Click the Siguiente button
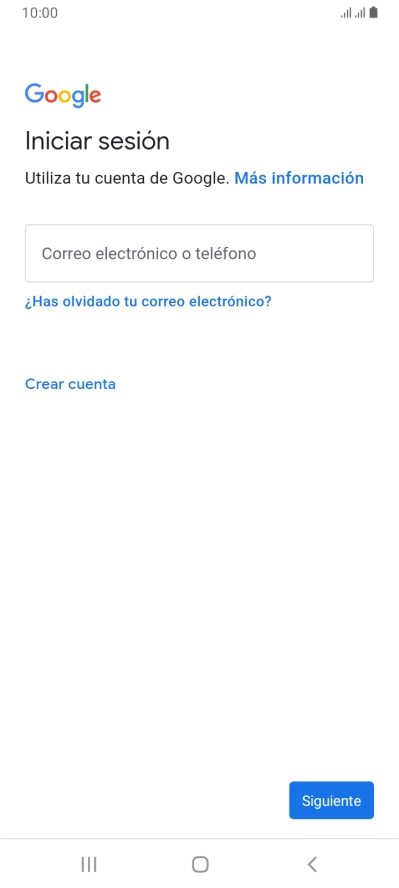 tap(331, 800)
